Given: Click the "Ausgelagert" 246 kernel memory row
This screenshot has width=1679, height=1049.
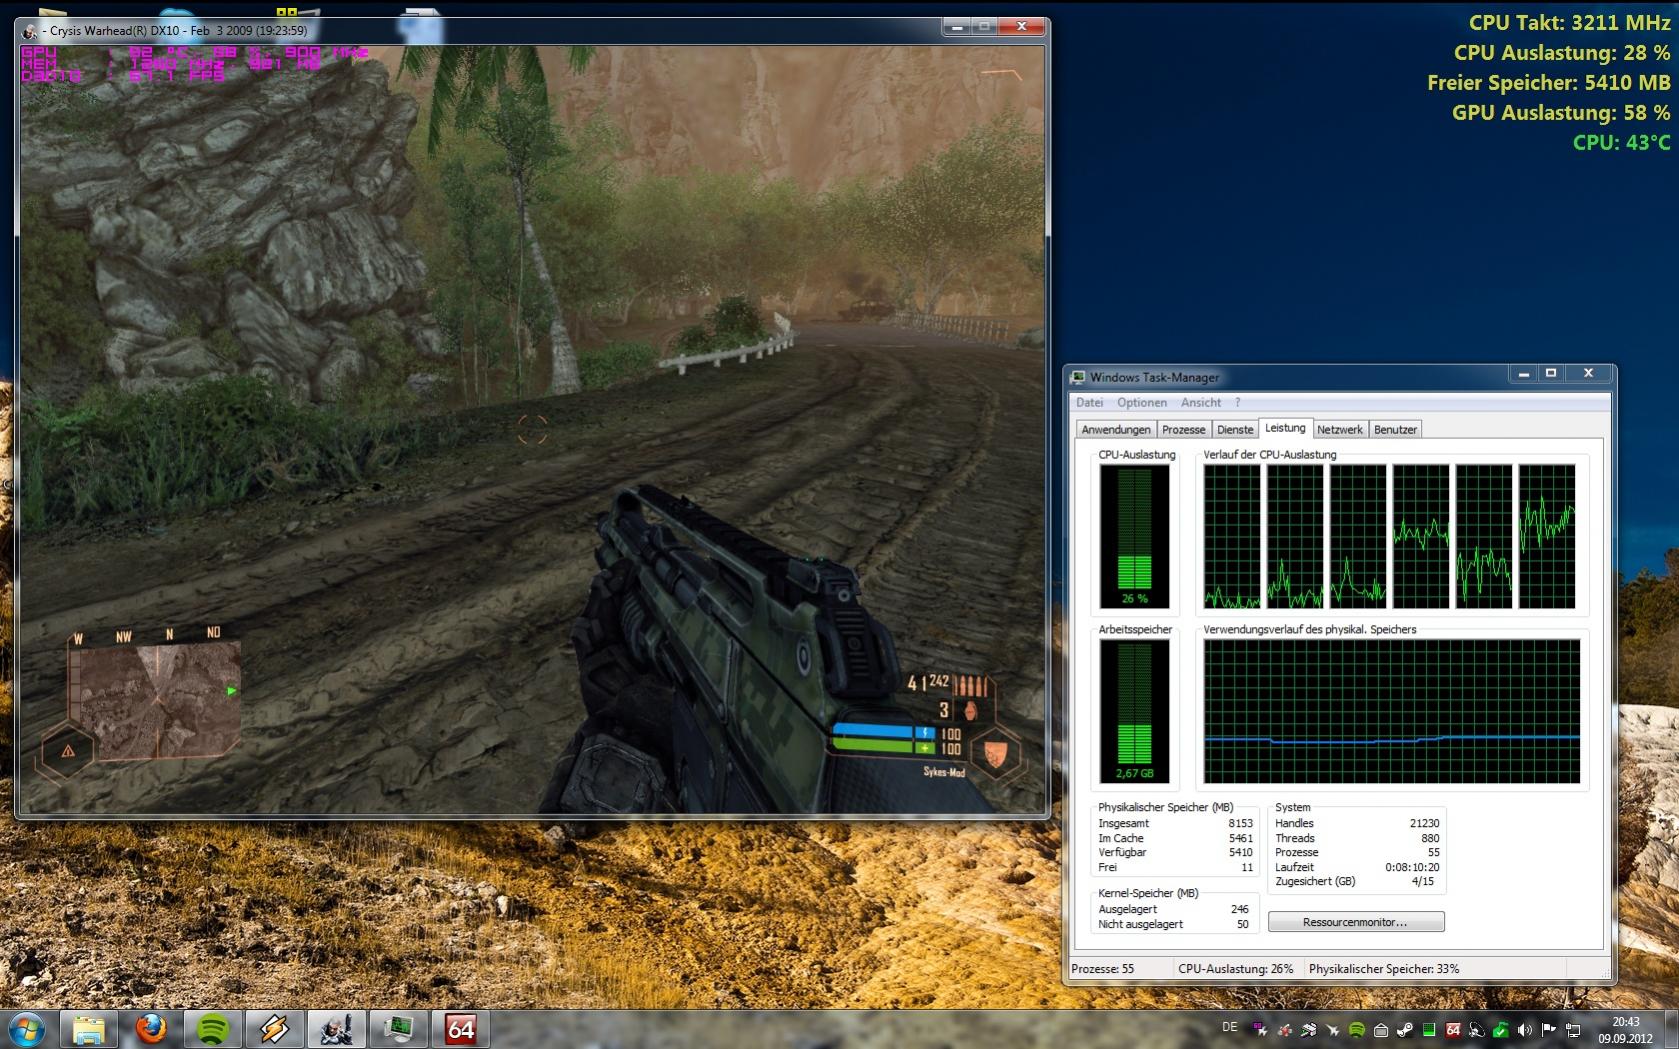Looking at the screenshot, I should (x=1173, y=909).
